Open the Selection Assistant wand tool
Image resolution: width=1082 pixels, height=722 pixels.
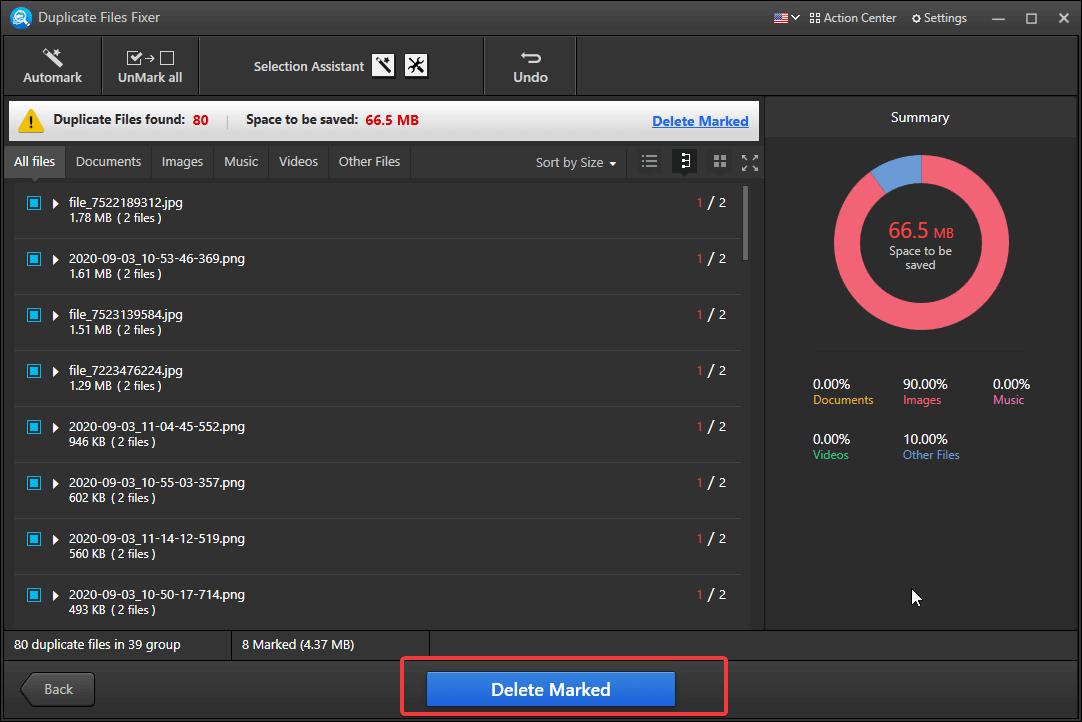pyautogui.click(x=383, y=66)
